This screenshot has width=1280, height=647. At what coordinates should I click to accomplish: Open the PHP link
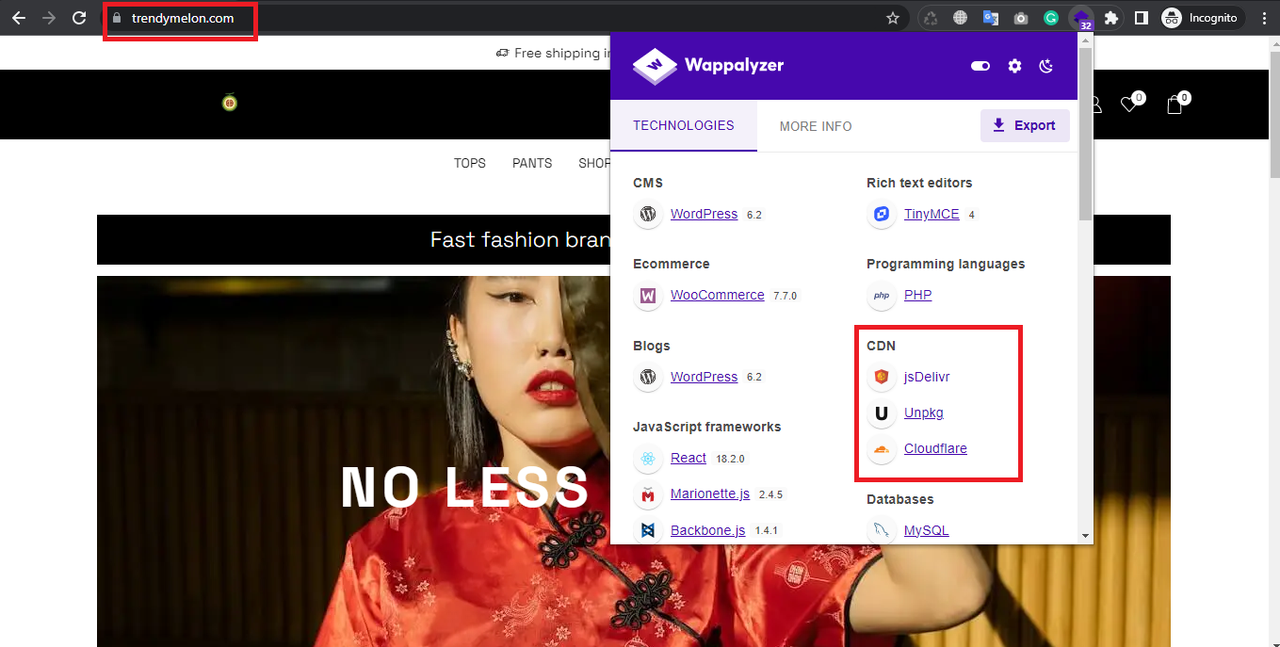click(x=918, y=295)
